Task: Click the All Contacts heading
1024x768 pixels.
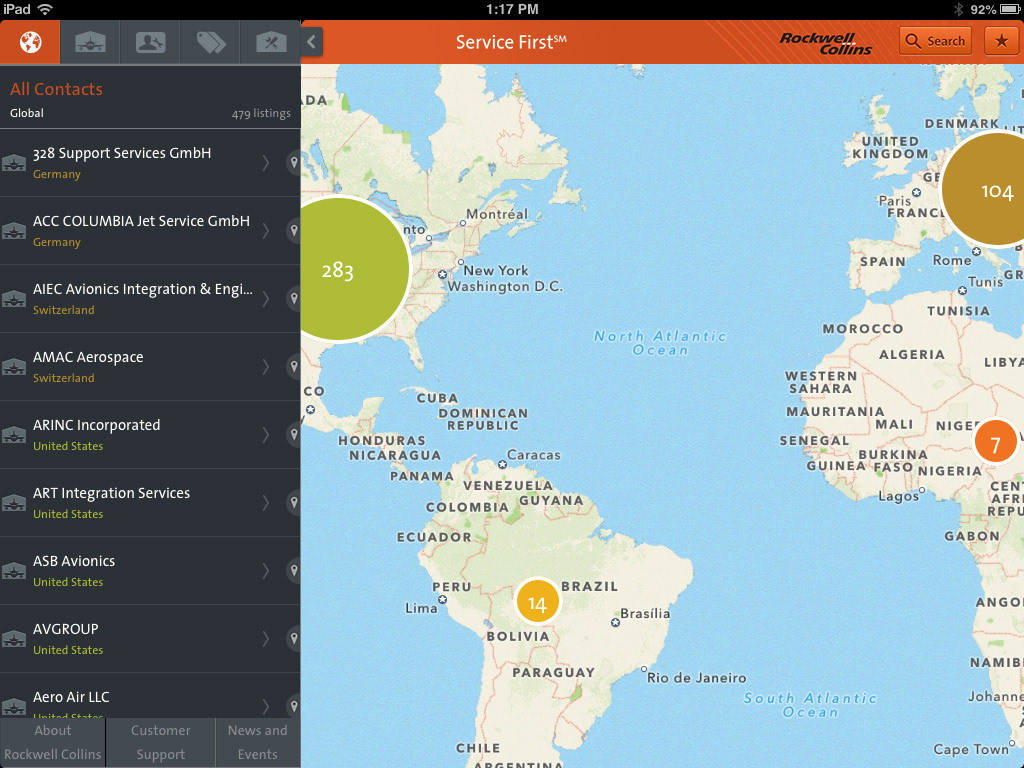Action: (x=56, y=89)
